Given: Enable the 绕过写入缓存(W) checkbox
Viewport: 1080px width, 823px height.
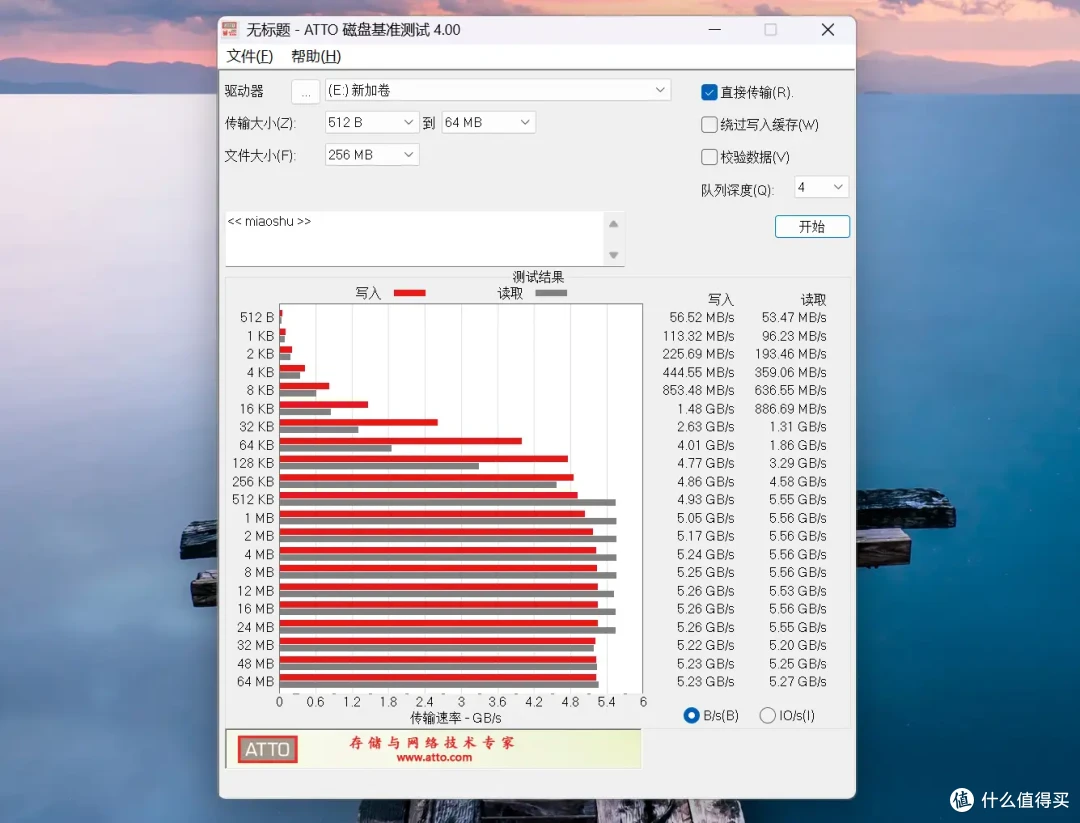Looking at the screenshot, I should (x=709, y=125).
